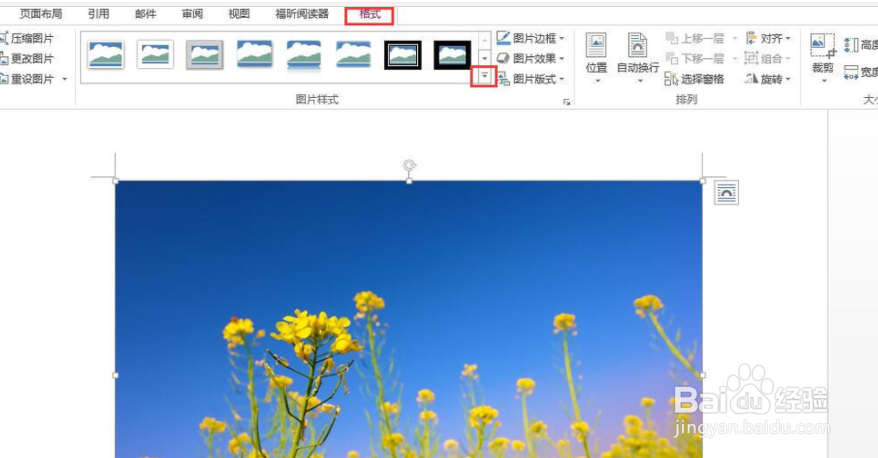
Task: Apply the fourth picture style thumbnail
Action: click(254, 54)
